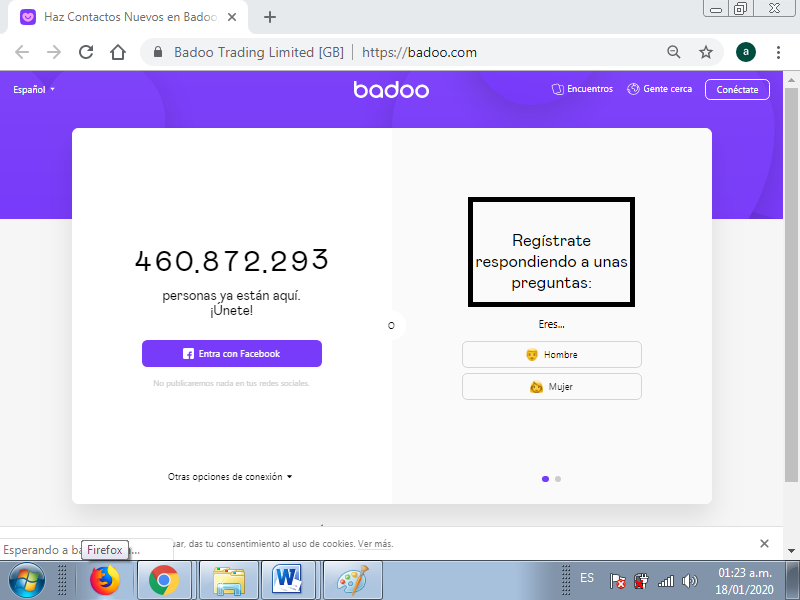Open Gente cerca section
This screenshot has height=600, width=800.
click(x=660, y=89)
